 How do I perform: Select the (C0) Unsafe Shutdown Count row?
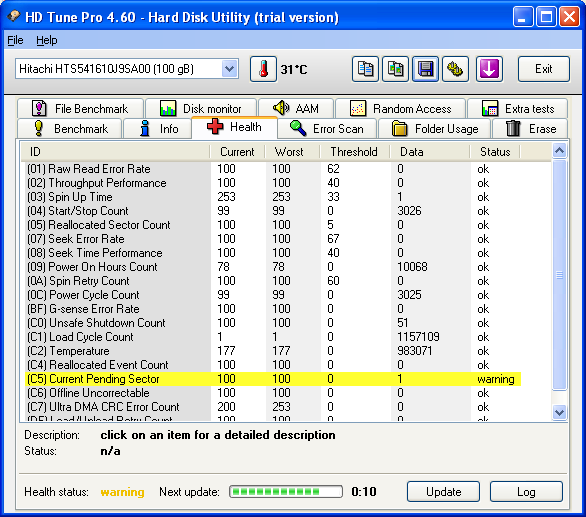273,323
